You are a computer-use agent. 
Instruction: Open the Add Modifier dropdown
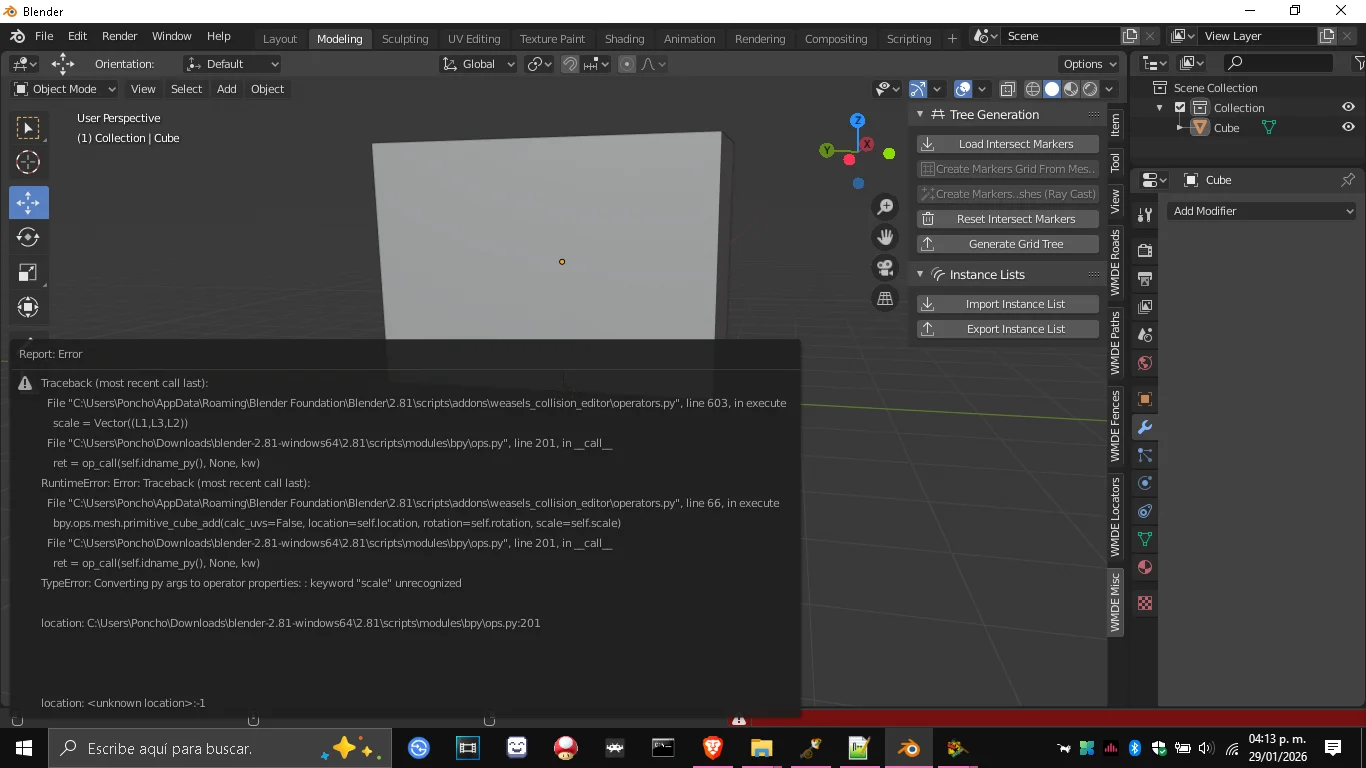pos(1262,211)
